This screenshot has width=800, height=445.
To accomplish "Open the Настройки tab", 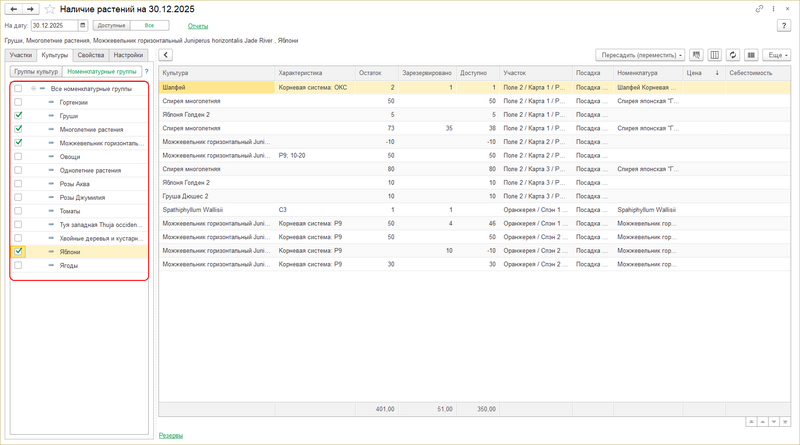I will (127, 55).
